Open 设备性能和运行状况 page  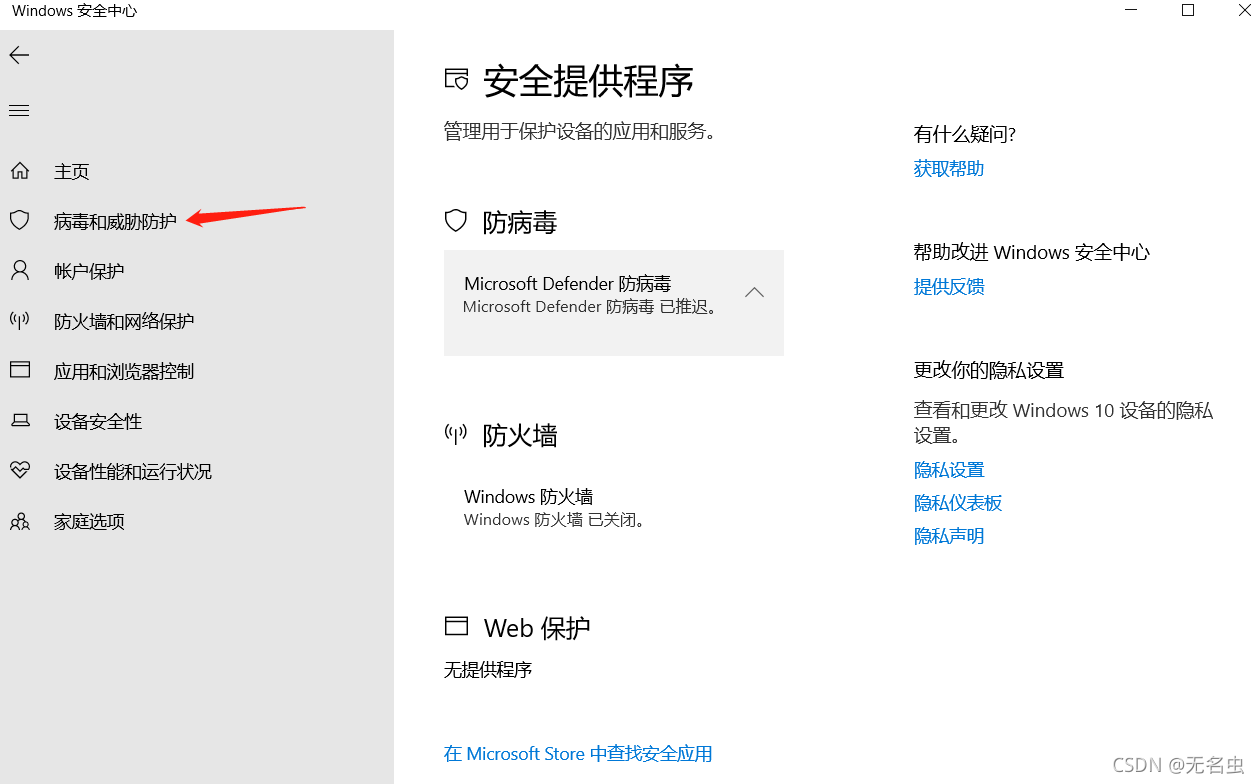(133, 472)
